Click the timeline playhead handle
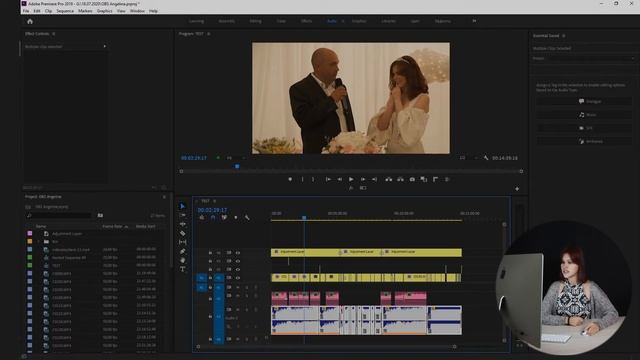The width and height of the screenshot is (640, 360). [x=304, y=218]
